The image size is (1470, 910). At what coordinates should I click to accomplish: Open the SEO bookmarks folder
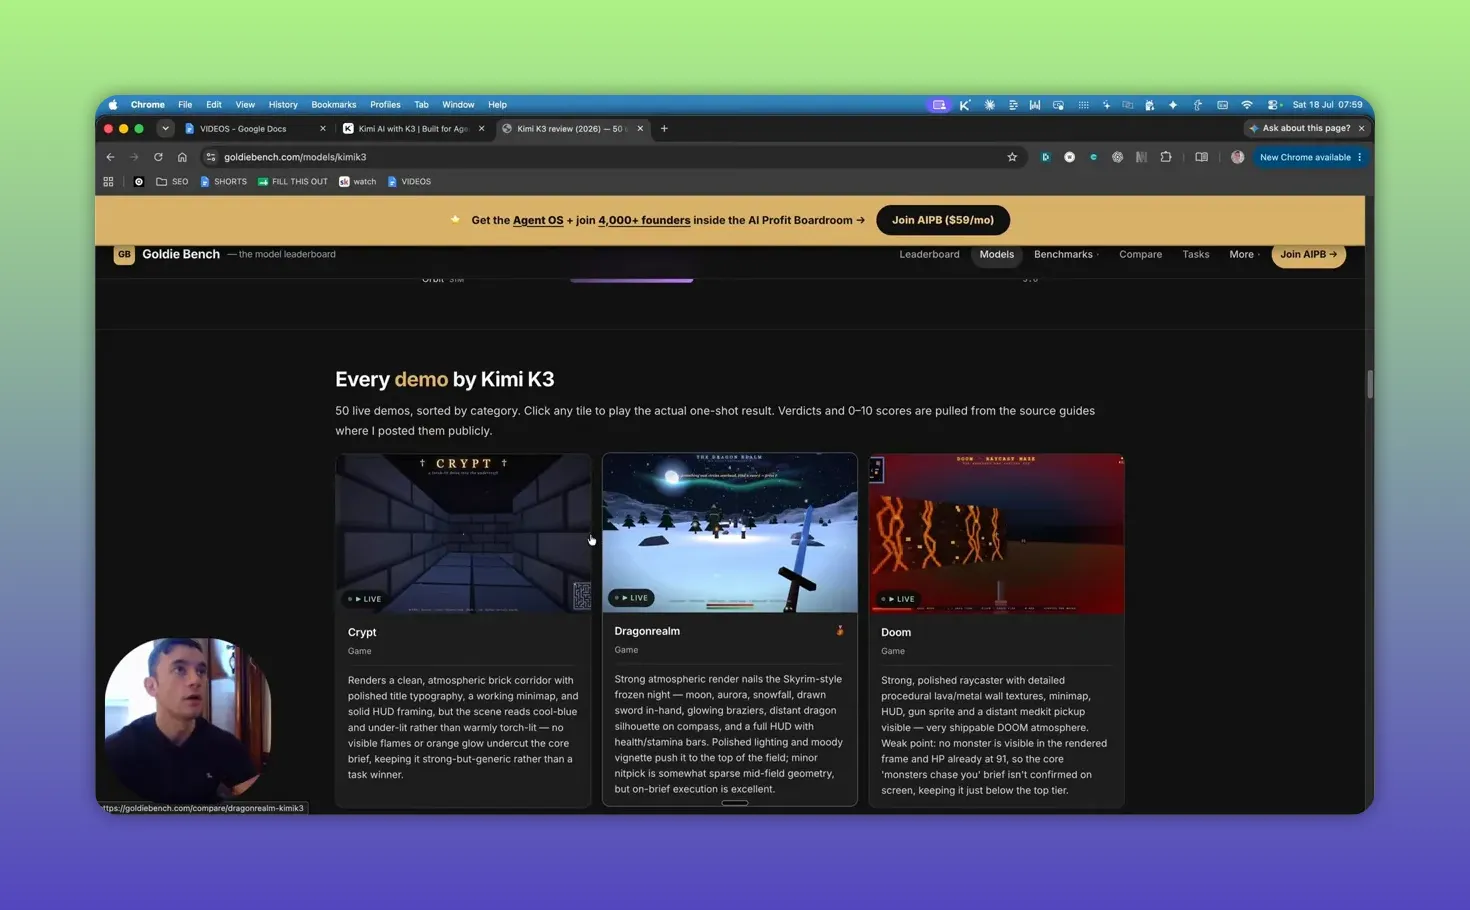pos(172,182)
